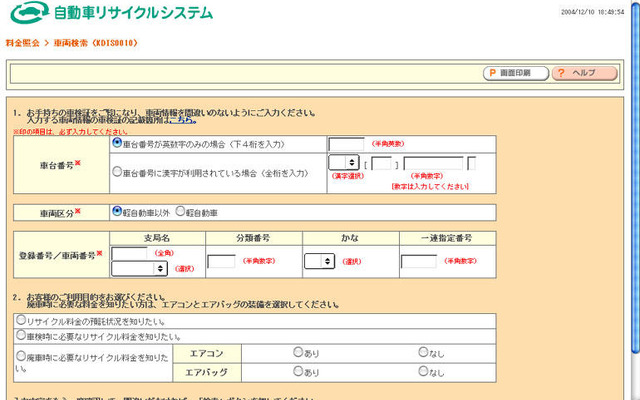The width and height of the screenshot is (640, 400).
Task: Click the last-4-digits chassis number input field
Action: point(346,144)
